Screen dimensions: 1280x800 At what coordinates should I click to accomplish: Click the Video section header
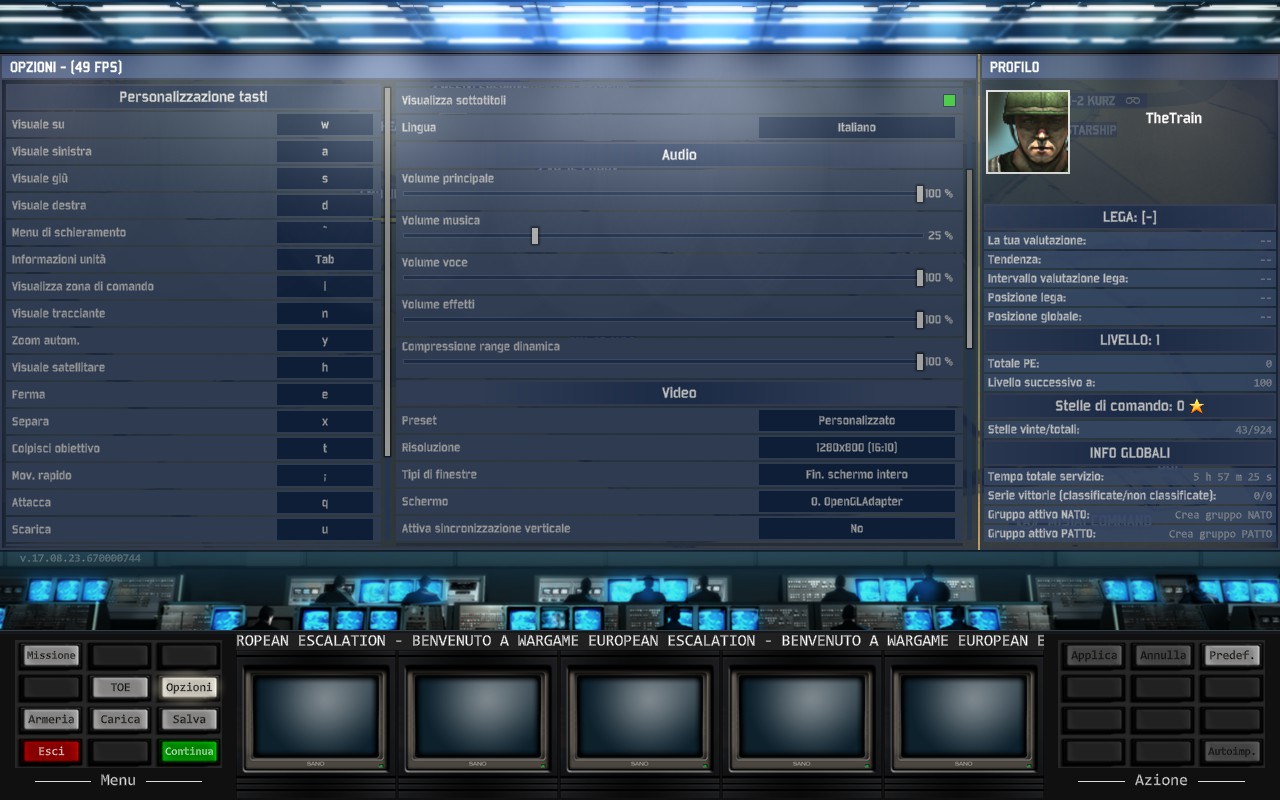(x=679, y=393)
